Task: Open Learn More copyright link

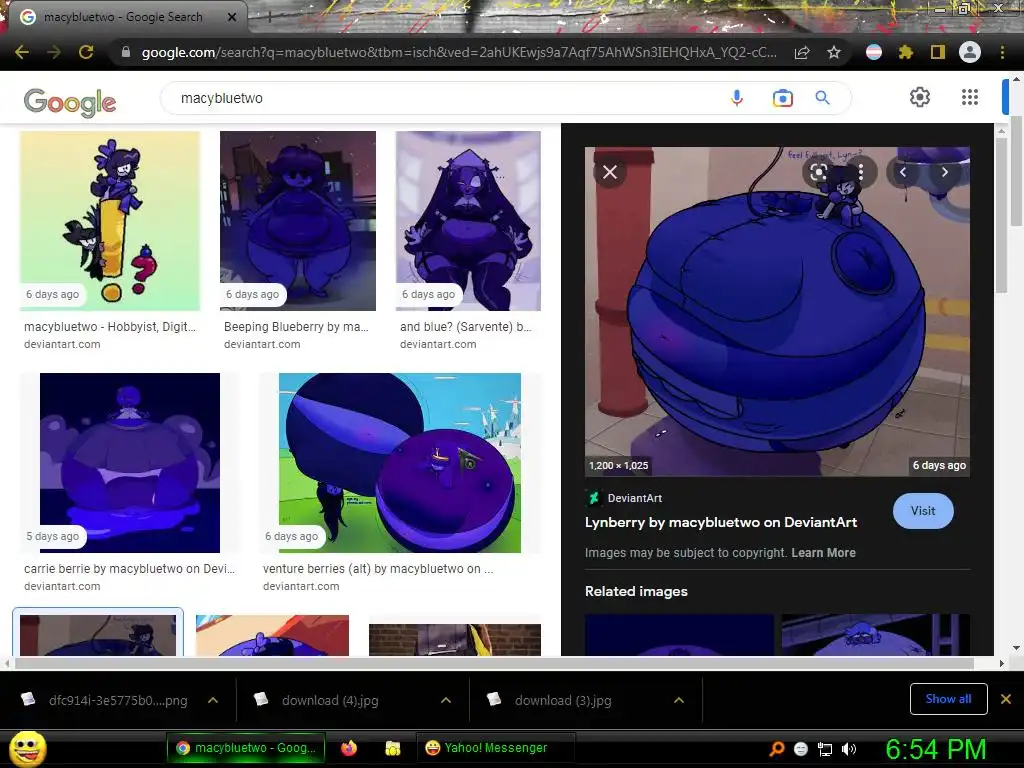Action: [824, 552]
